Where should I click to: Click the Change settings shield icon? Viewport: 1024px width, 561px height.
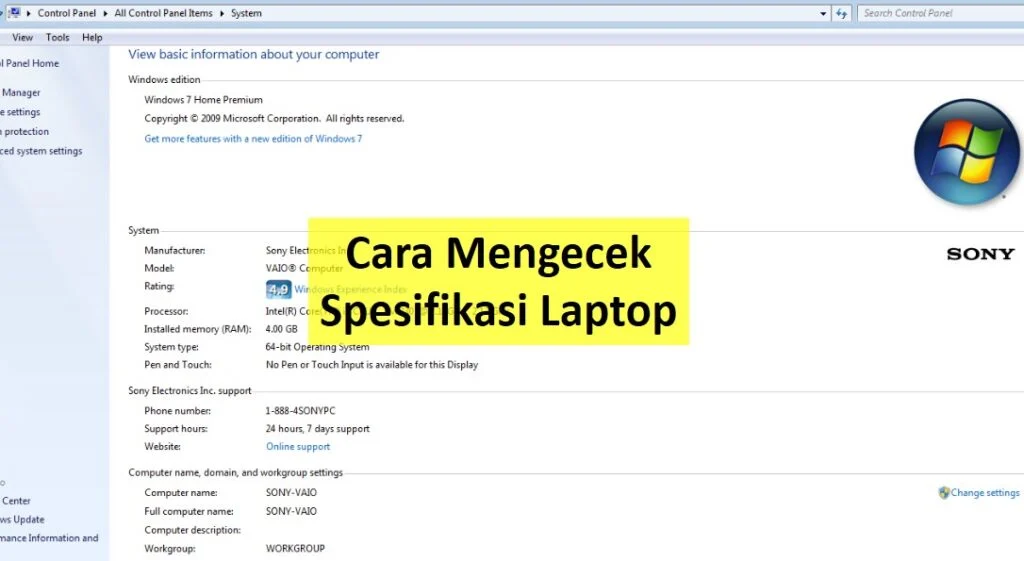[944, 492]
